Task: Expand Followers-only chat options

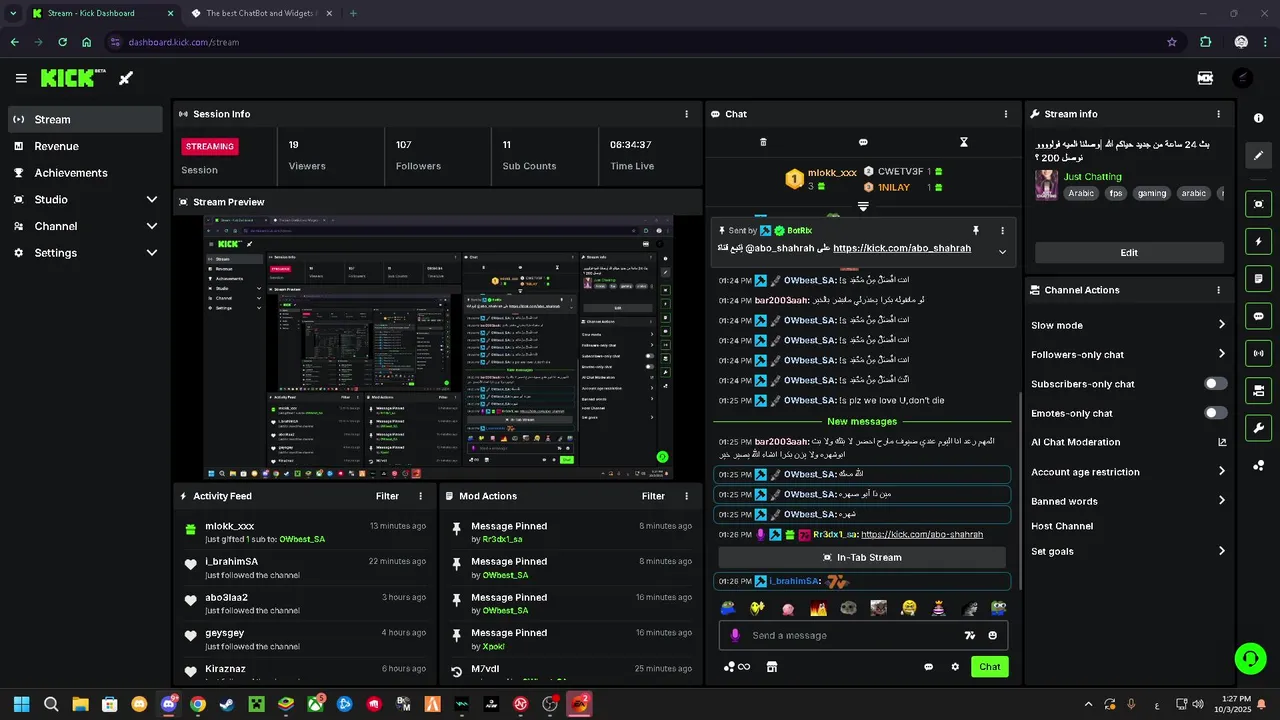Action: pyautogui.click(x=1221, y=354)
